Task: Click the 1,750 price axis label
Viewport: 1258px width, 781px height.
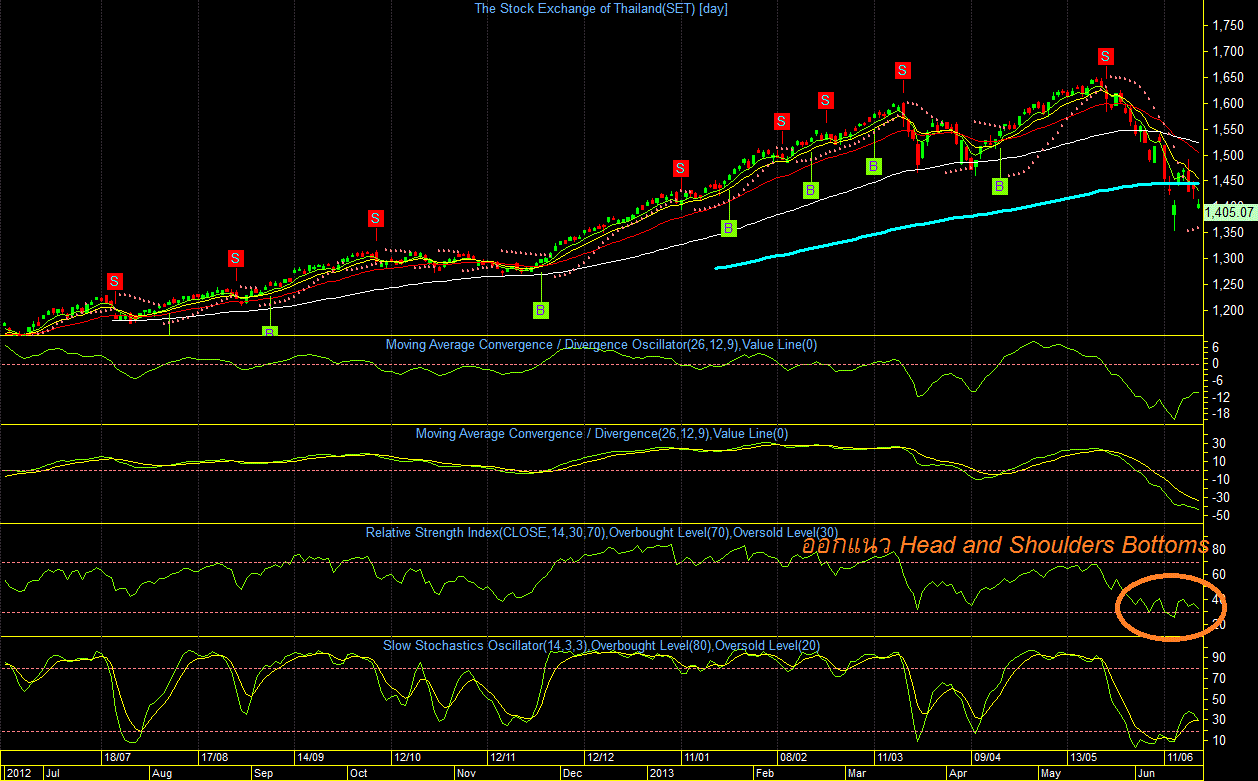Action: [x=1227, y=25]
